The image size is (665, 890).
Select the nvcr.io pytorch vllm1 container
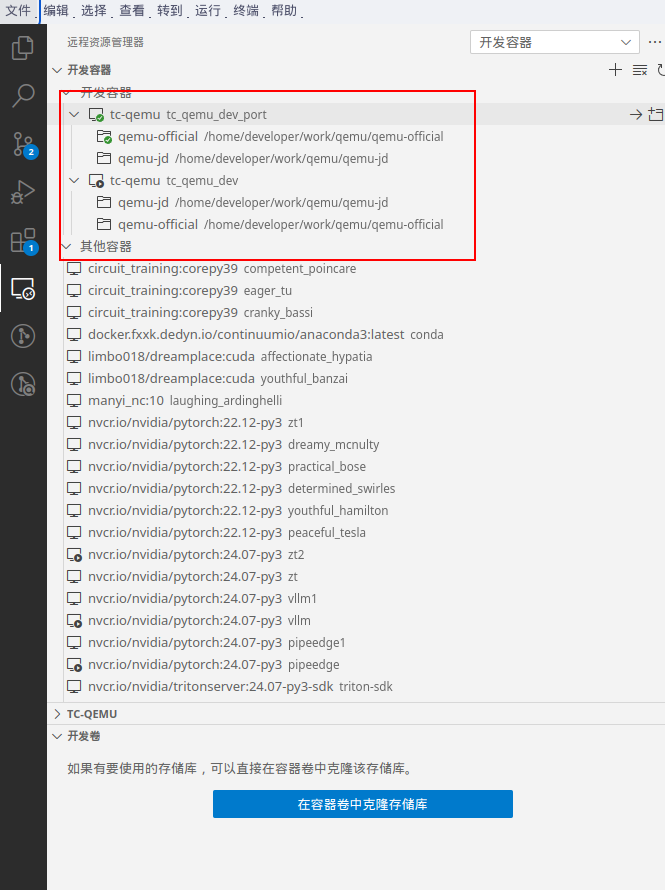coord(202,598)
